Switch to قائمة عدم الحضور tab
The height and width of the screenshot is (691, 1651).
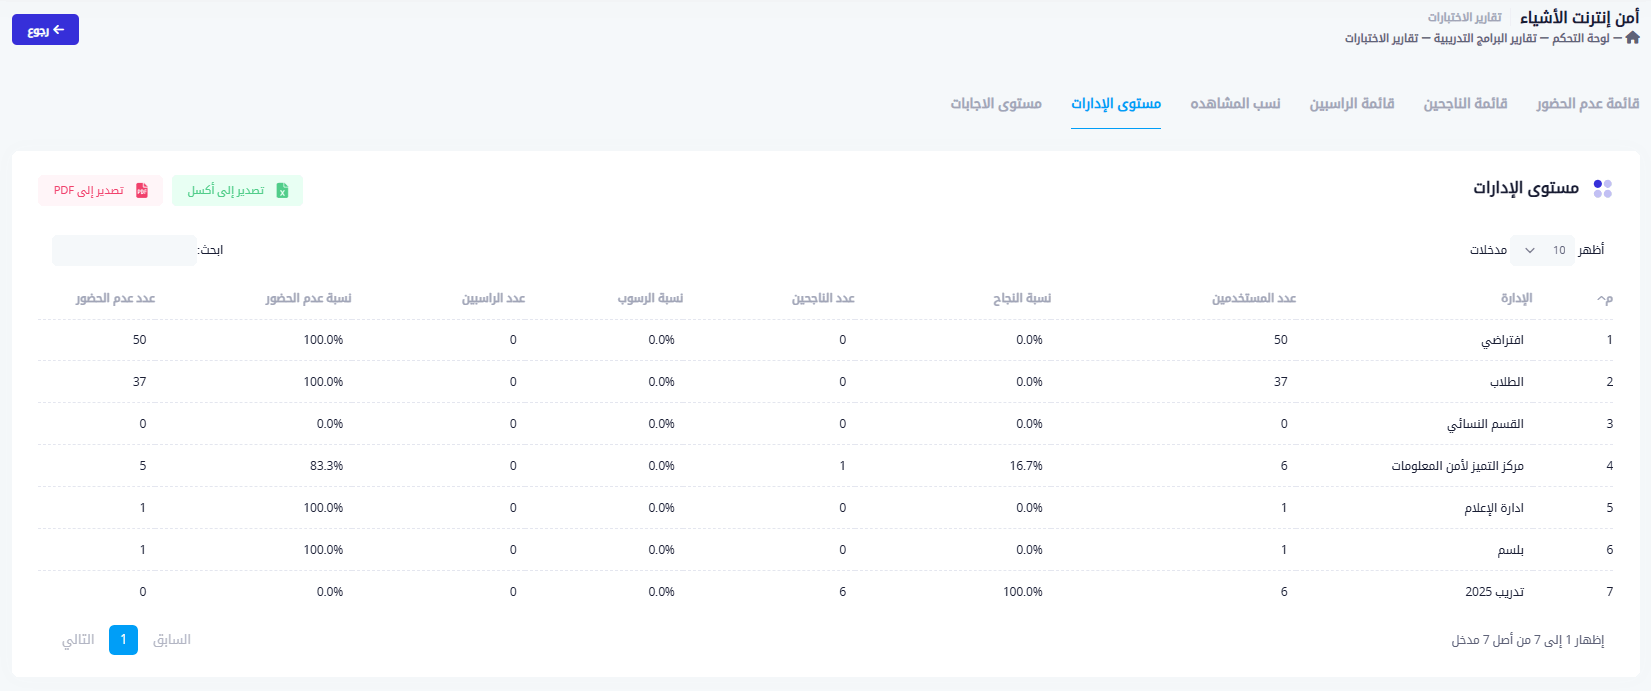click(x=1587, y=104)
